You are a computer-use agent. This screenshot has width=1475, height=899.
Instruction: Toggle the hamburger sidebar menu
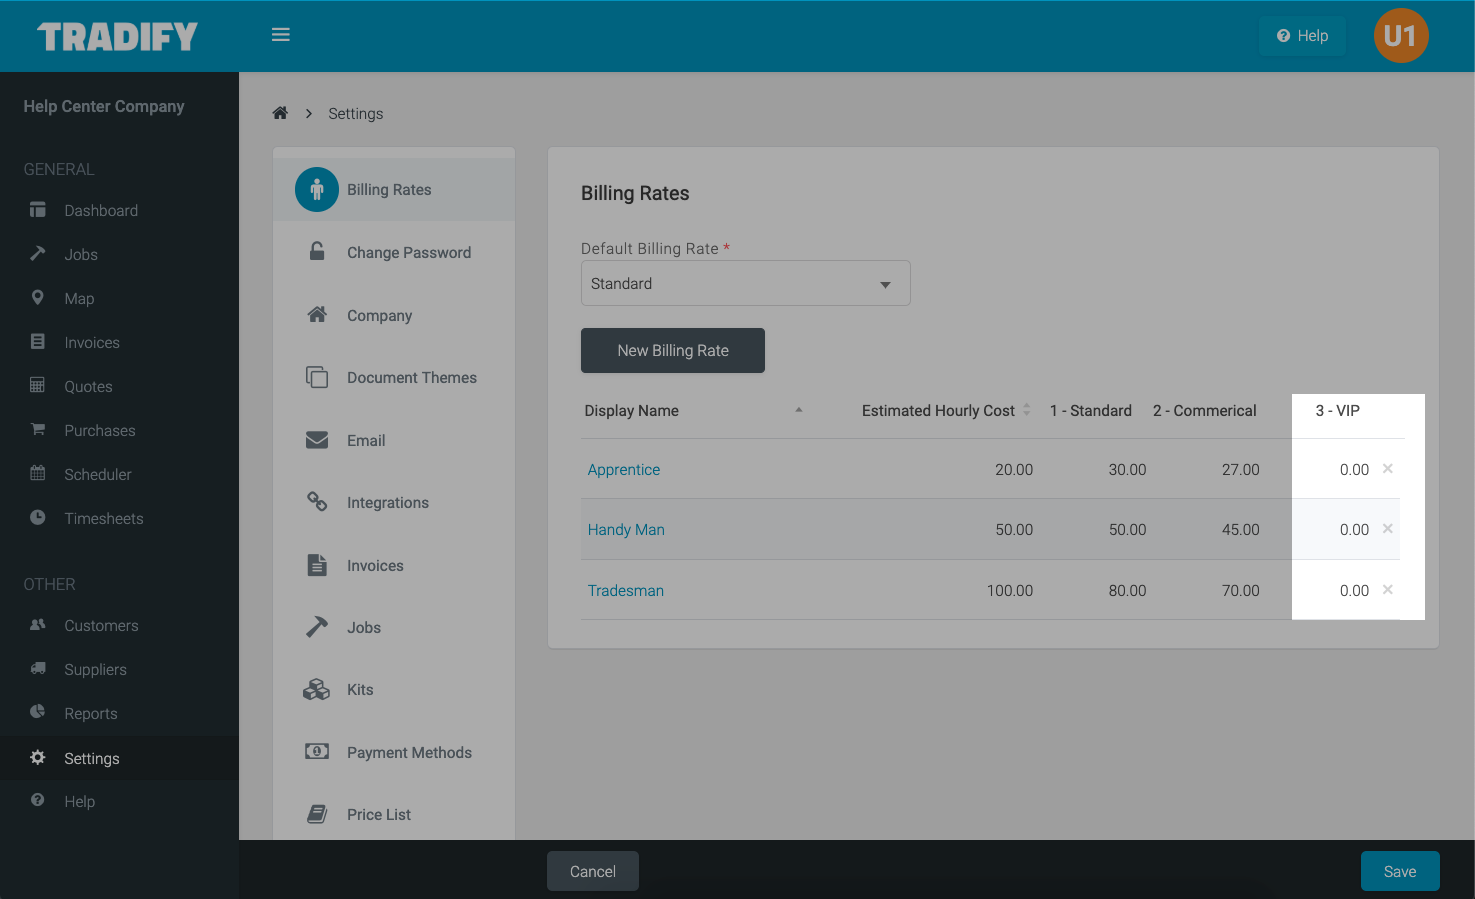coord(281,35)
